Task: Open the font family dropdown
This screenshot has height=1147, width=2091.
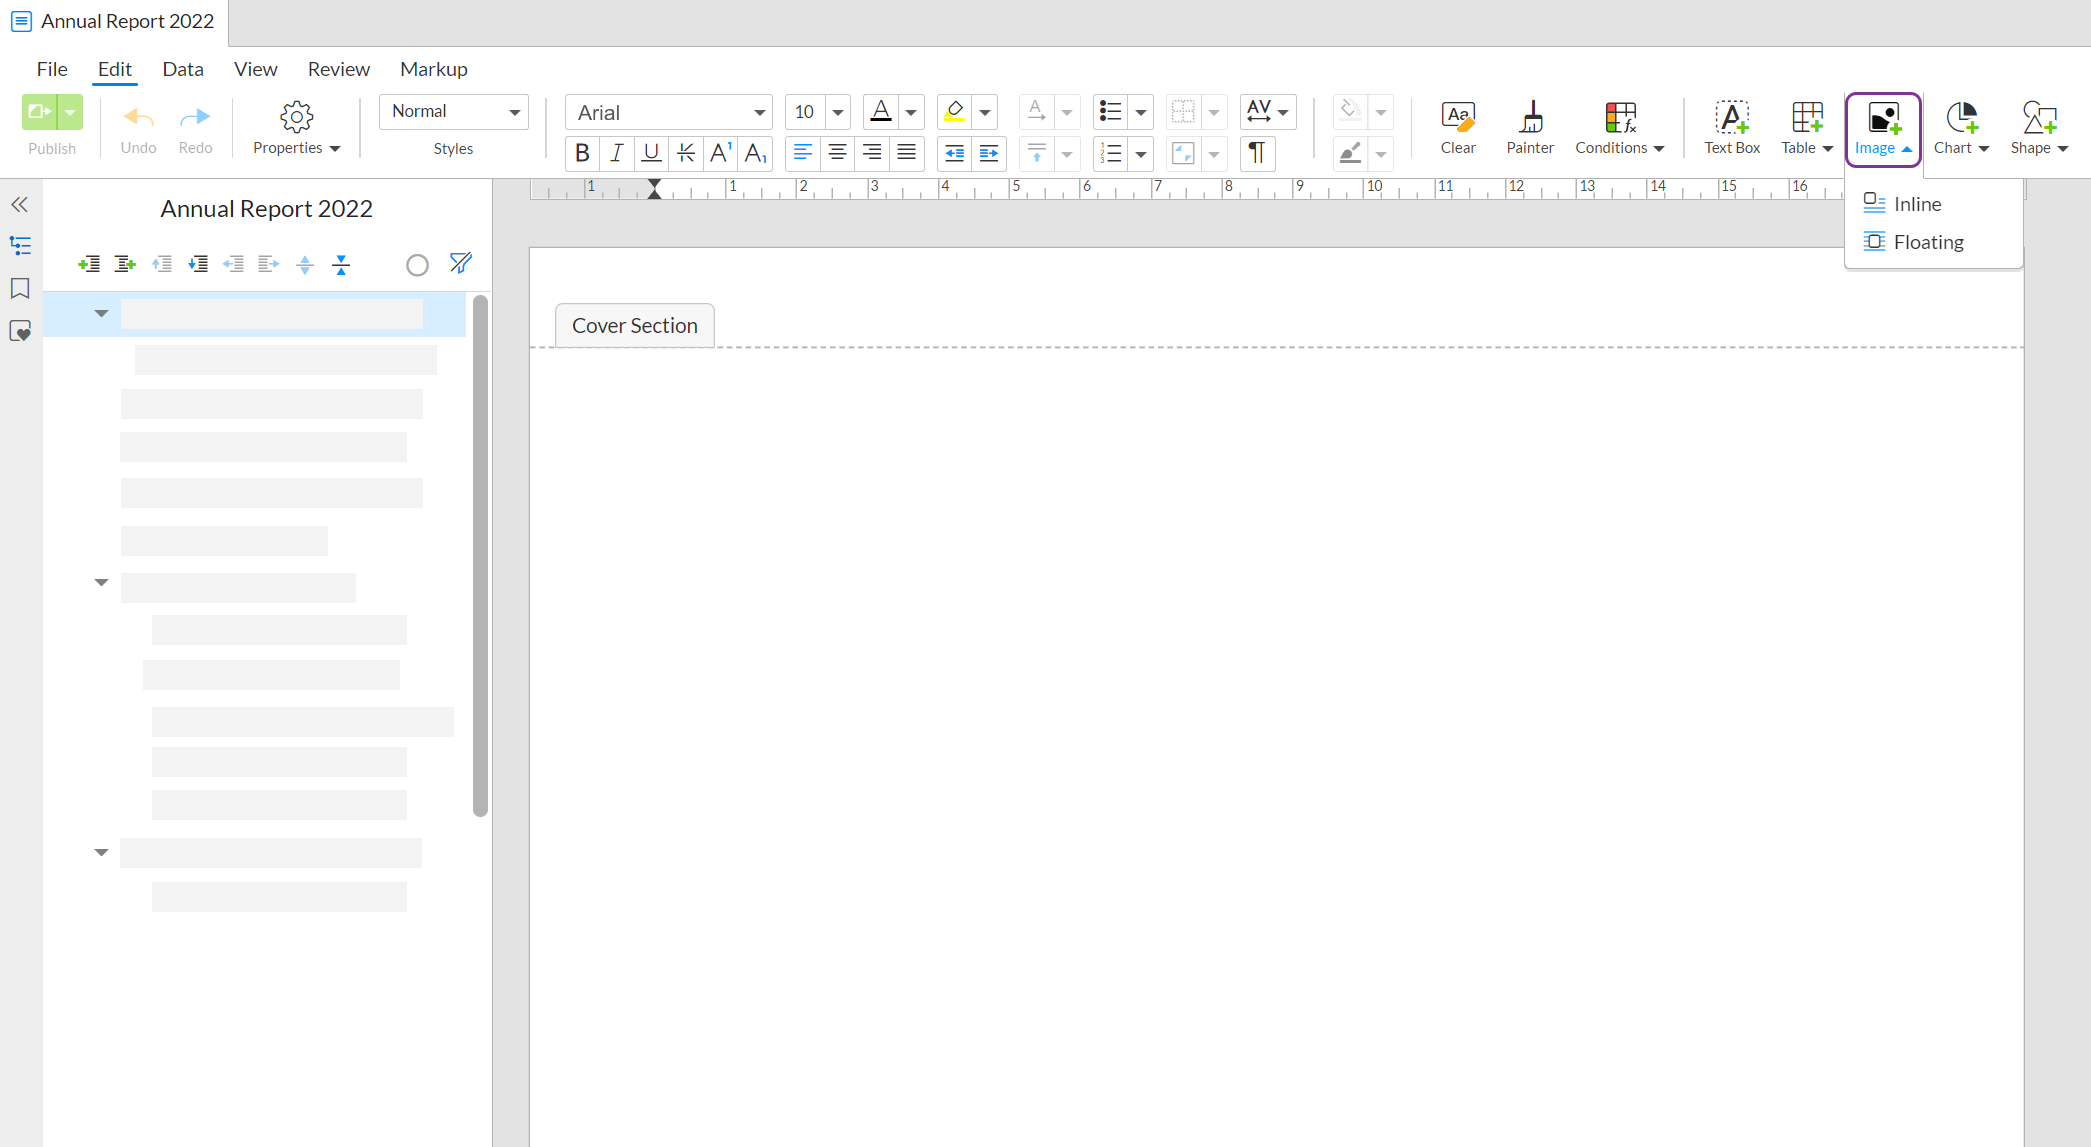Action: [x=758, y=112]
